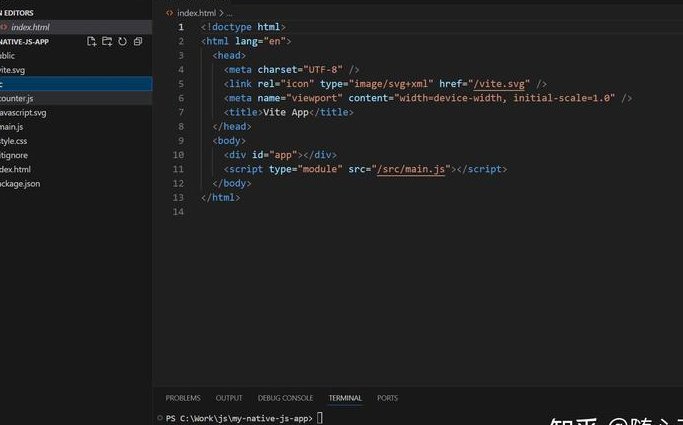Click the "viewport" meta name value
This screenshot has height=425, width=683.
tap(314, 98)
